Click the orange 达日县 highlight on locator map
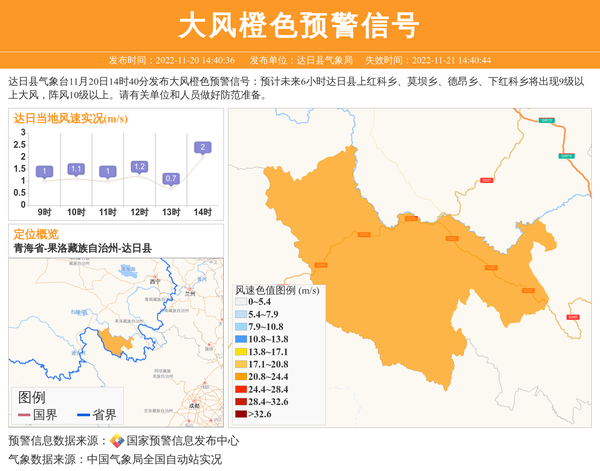 (114, 342)
